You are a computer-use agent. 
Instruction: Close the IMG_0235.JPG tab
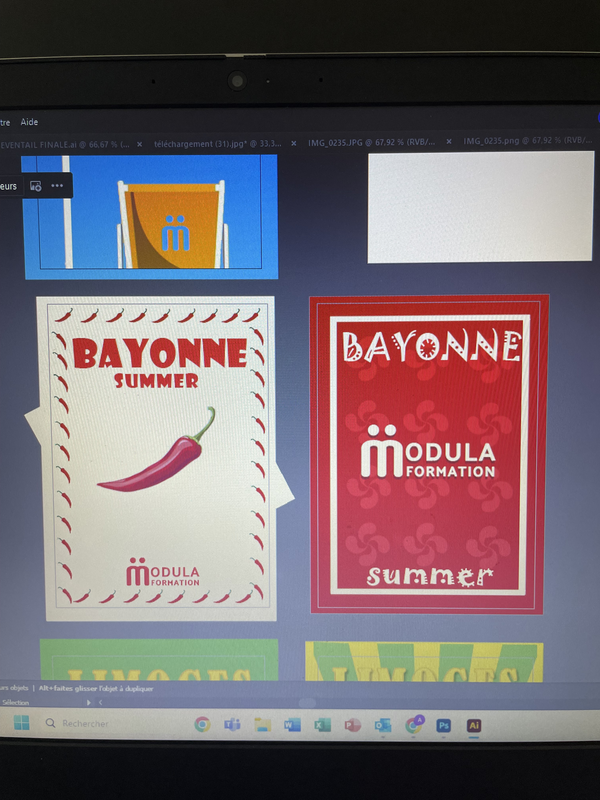pyautogui.click(x=448, y=143)
